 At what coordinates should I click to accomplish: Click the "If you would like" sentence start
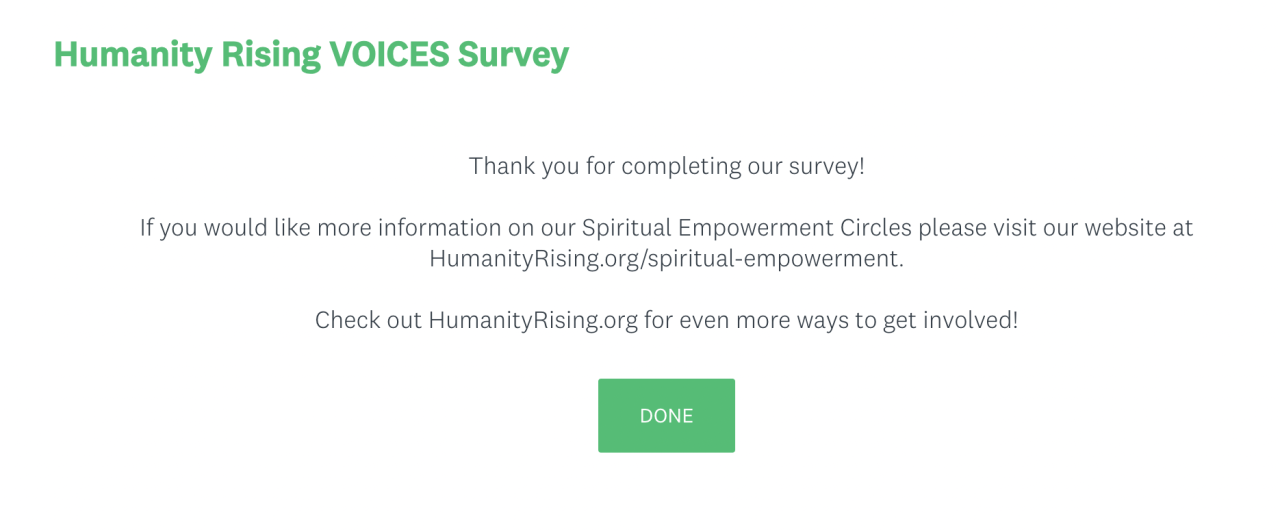click(209, 228)
